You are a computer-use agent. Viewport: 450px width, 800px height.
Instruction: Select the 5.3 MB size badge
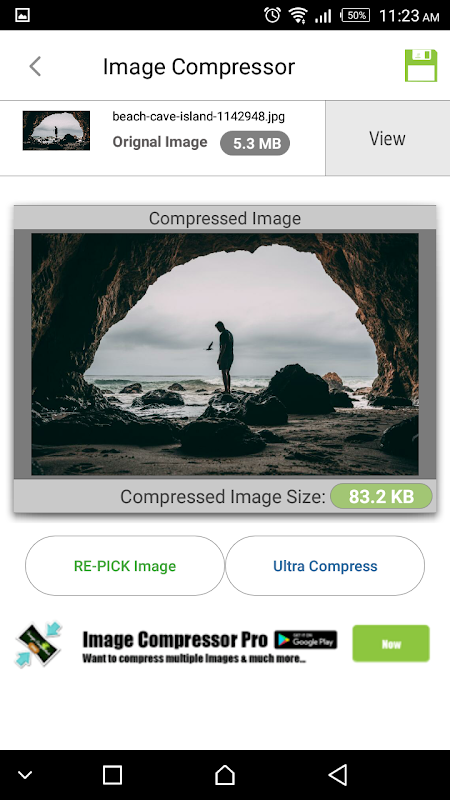[255, 143]
